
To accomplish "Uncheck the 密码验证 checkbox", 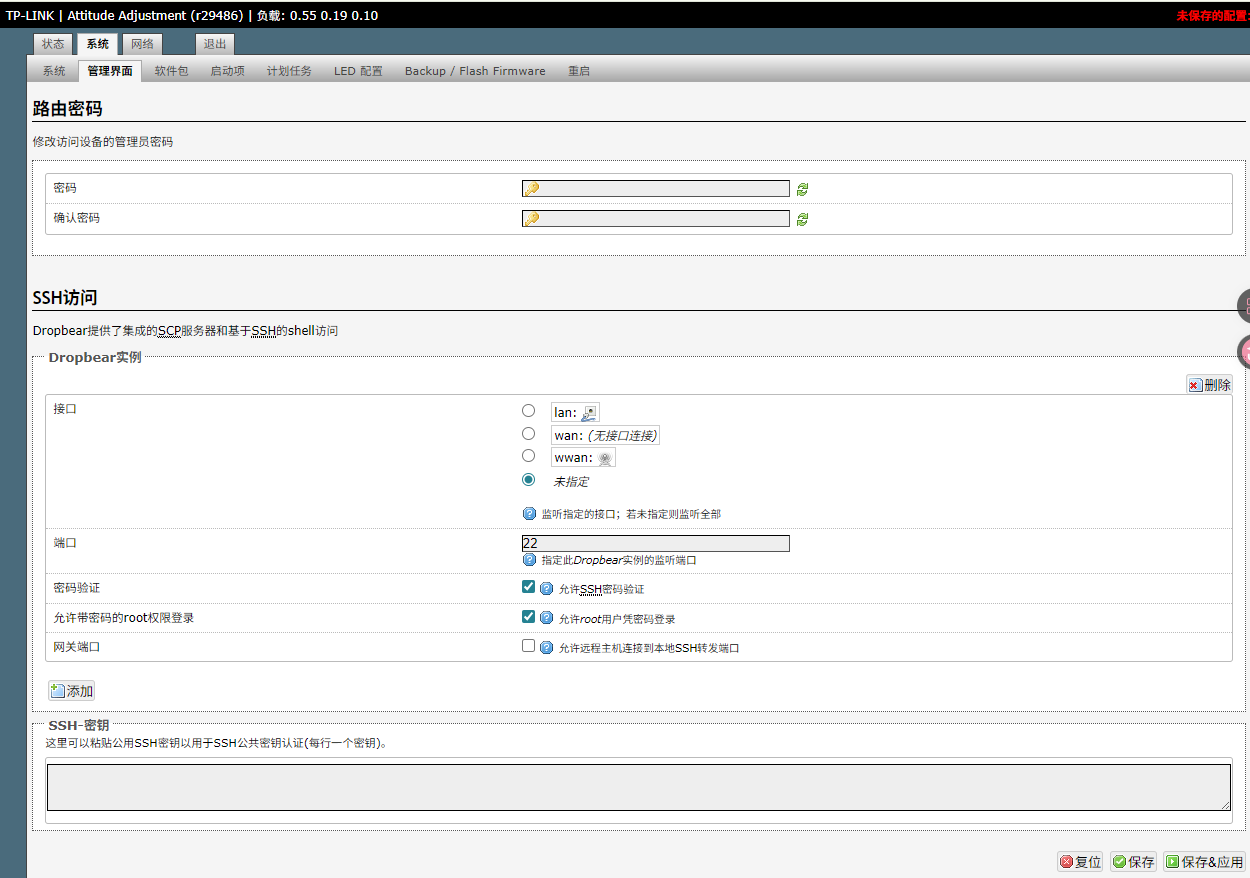I will pos(528,587).
